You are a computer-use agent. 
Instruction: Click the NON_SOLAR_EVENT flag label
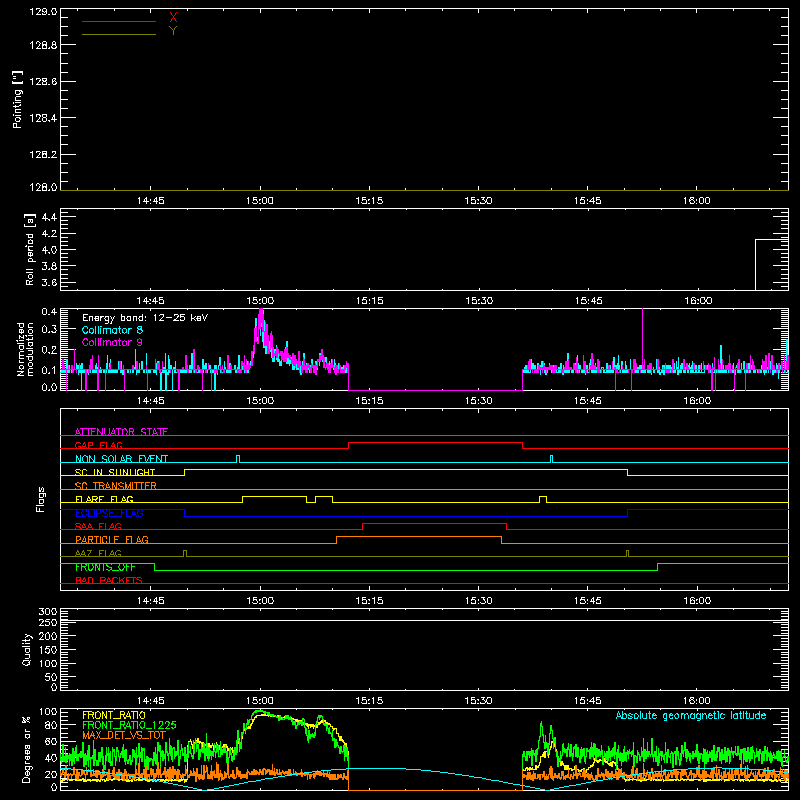121,459
